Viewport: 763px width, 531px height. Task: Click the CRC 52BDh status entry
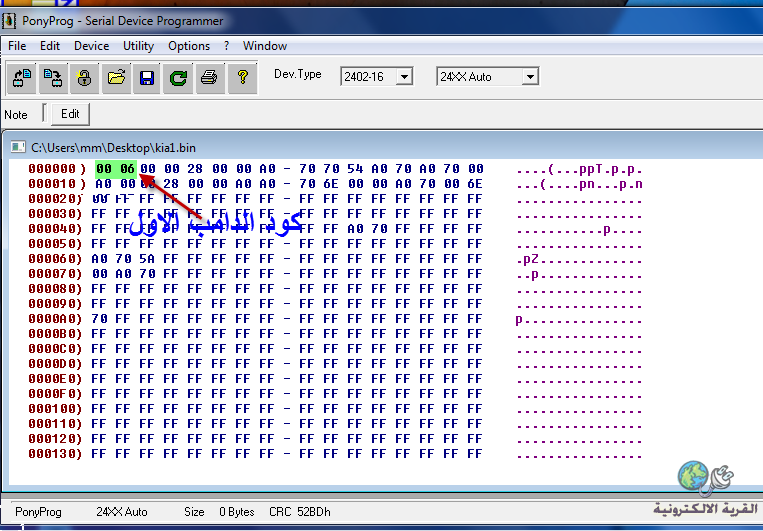point(299,512)
